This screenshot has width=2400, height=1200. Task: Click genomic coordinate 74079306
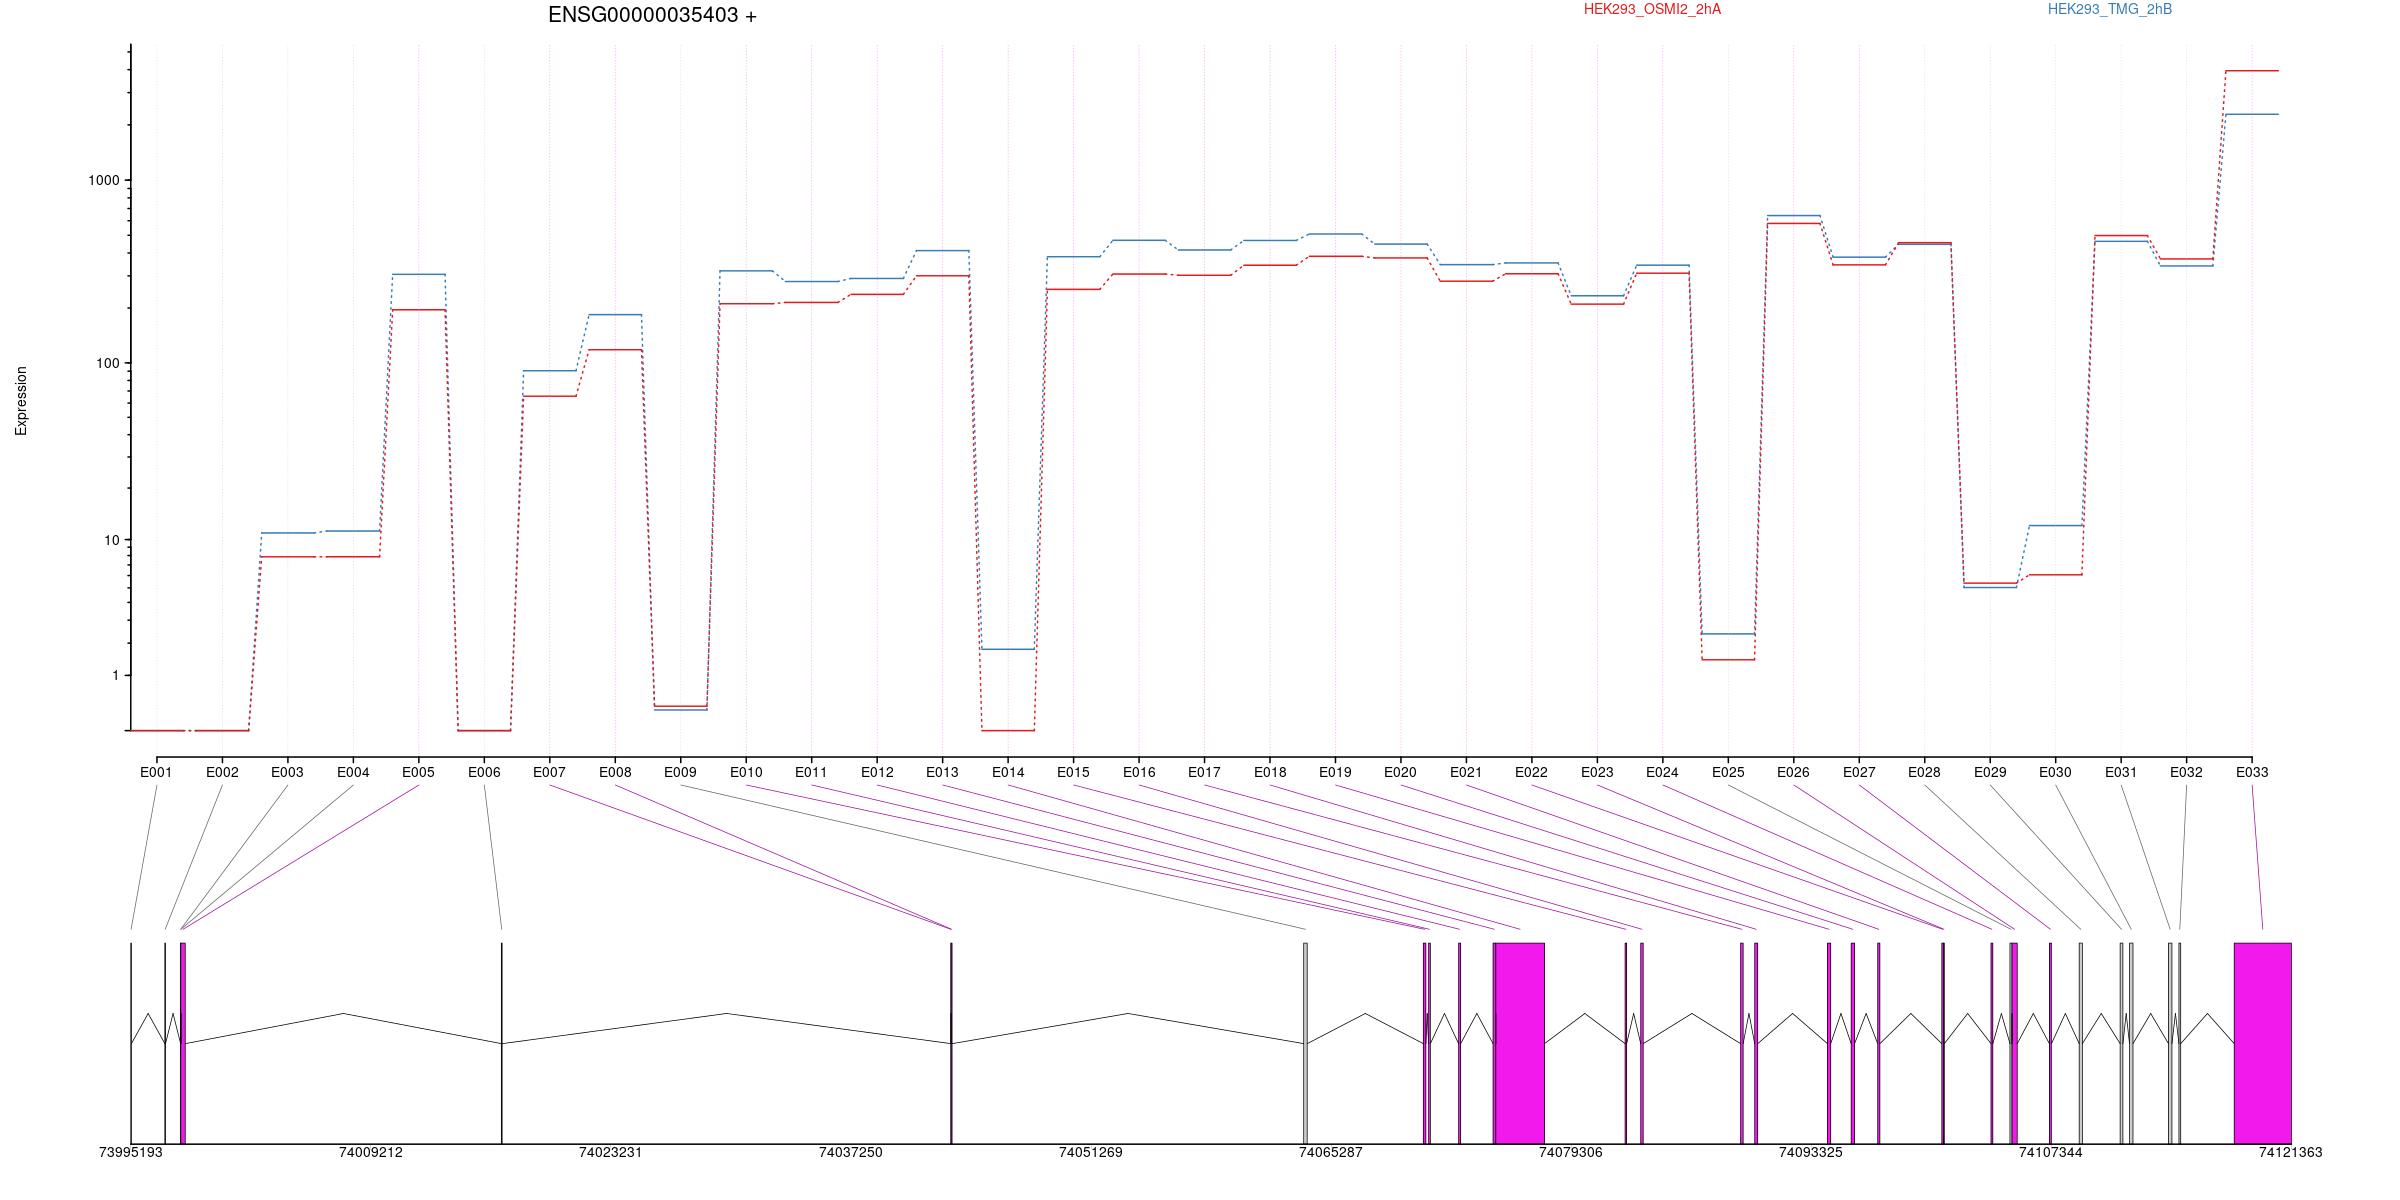click(1571, 1152)
